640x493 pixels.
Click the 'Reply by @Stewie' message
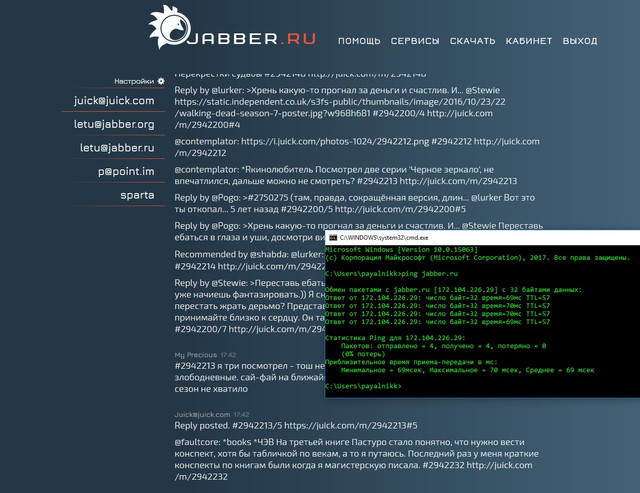coord(249,306)
